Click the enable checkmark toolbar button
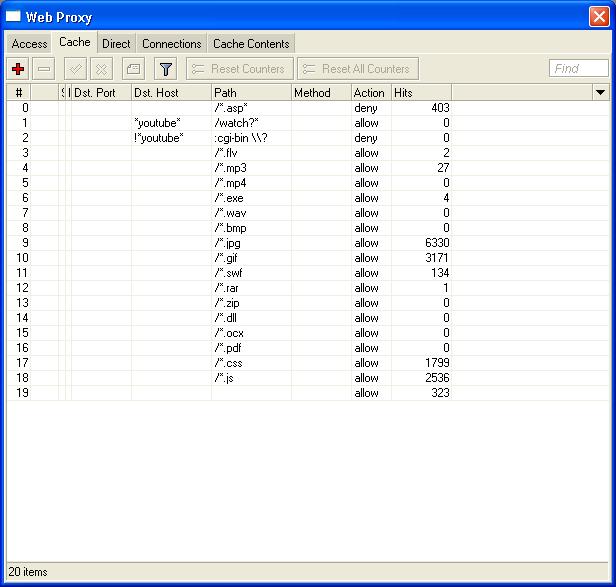616x587 pixels. [x=75, y=69]
